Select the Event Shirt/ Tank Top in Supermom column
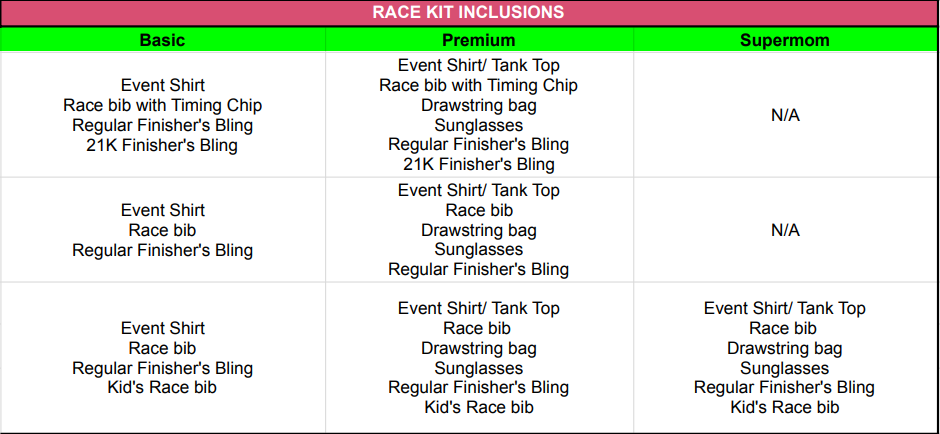This screenshot has width=940, height=434. pos(785,309)
